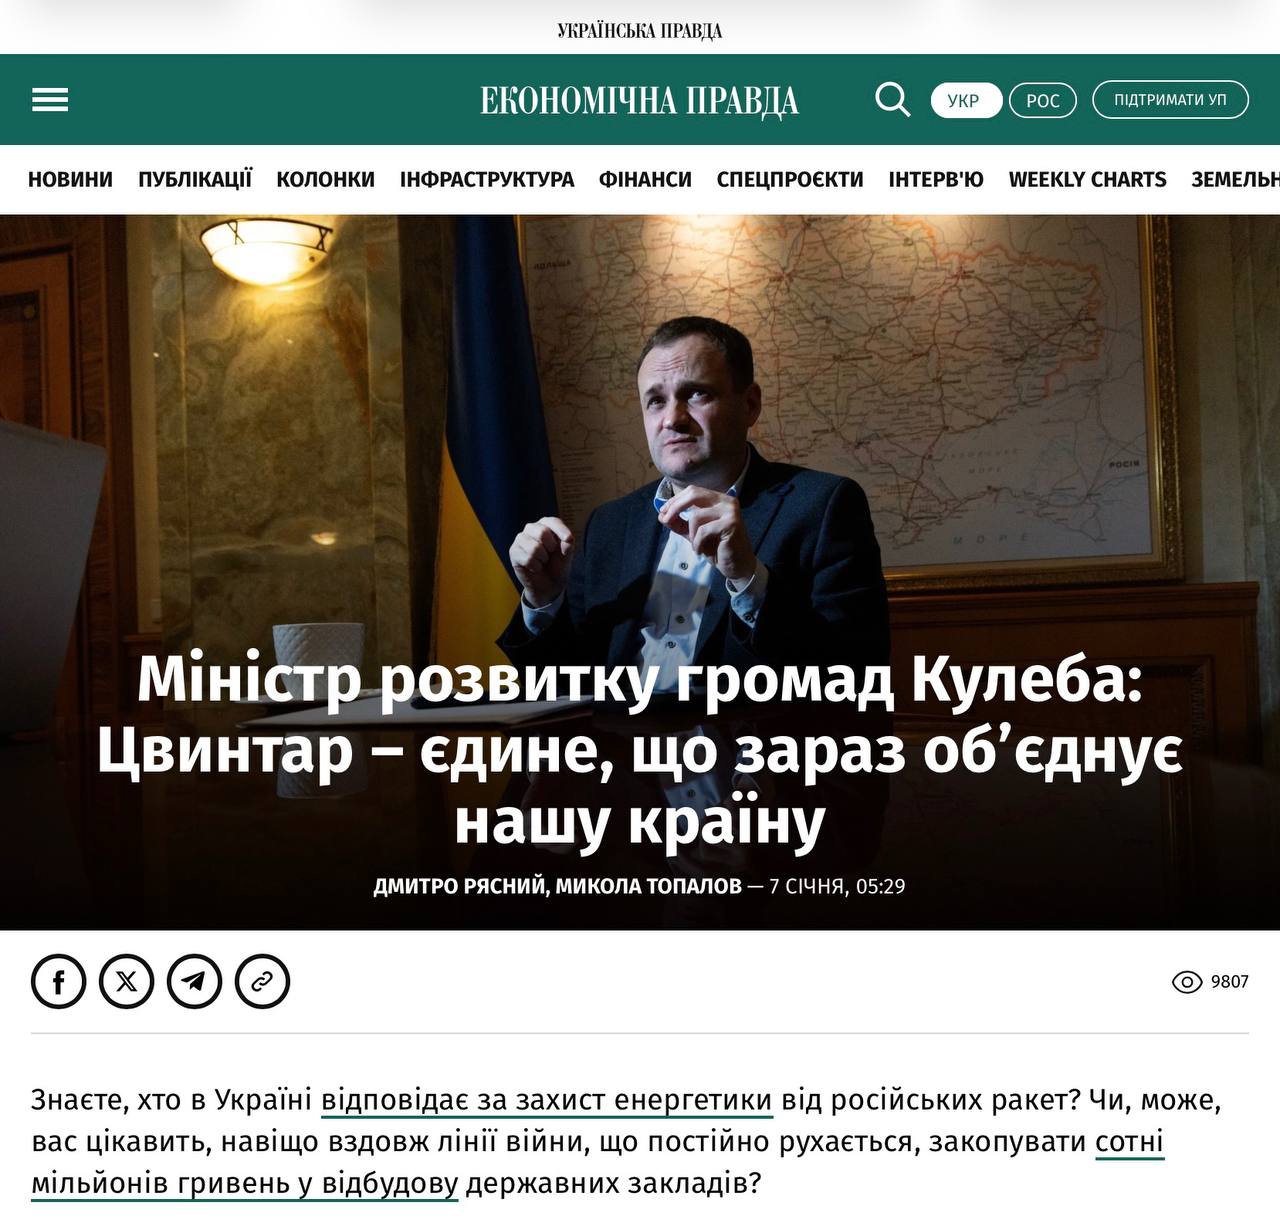The height and width of the screenshot is (1226, 1280).
Task: Open Інфраструктура category
Action: (487, 179)
